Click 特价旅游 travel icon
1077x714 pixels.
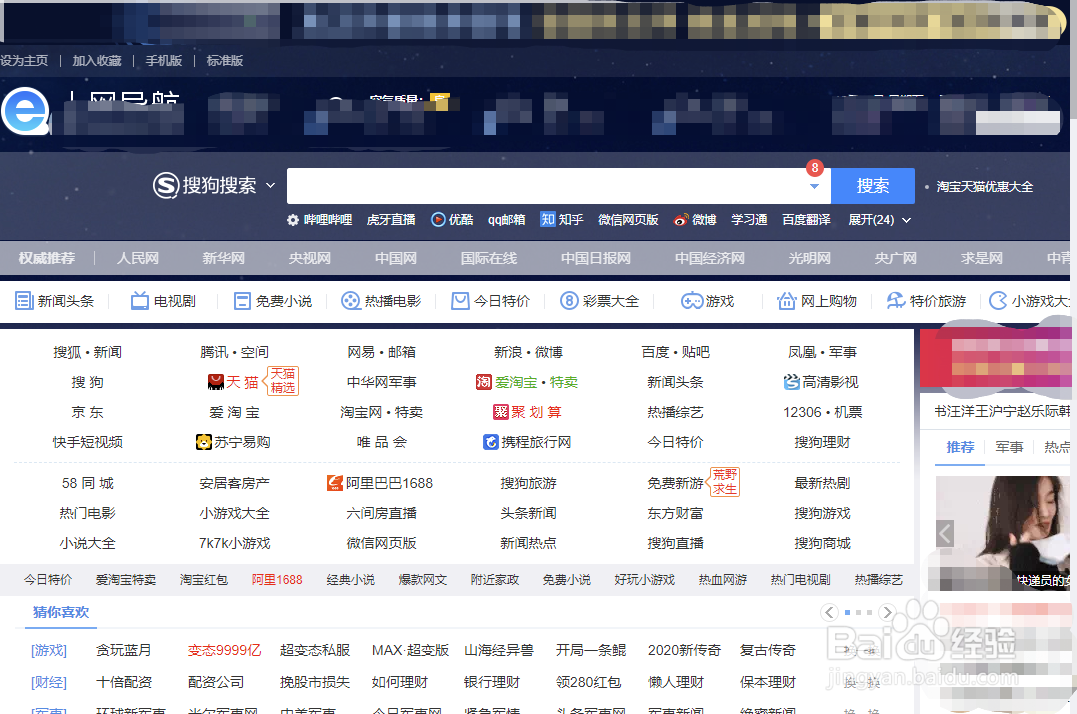click(x=896, y=301)
